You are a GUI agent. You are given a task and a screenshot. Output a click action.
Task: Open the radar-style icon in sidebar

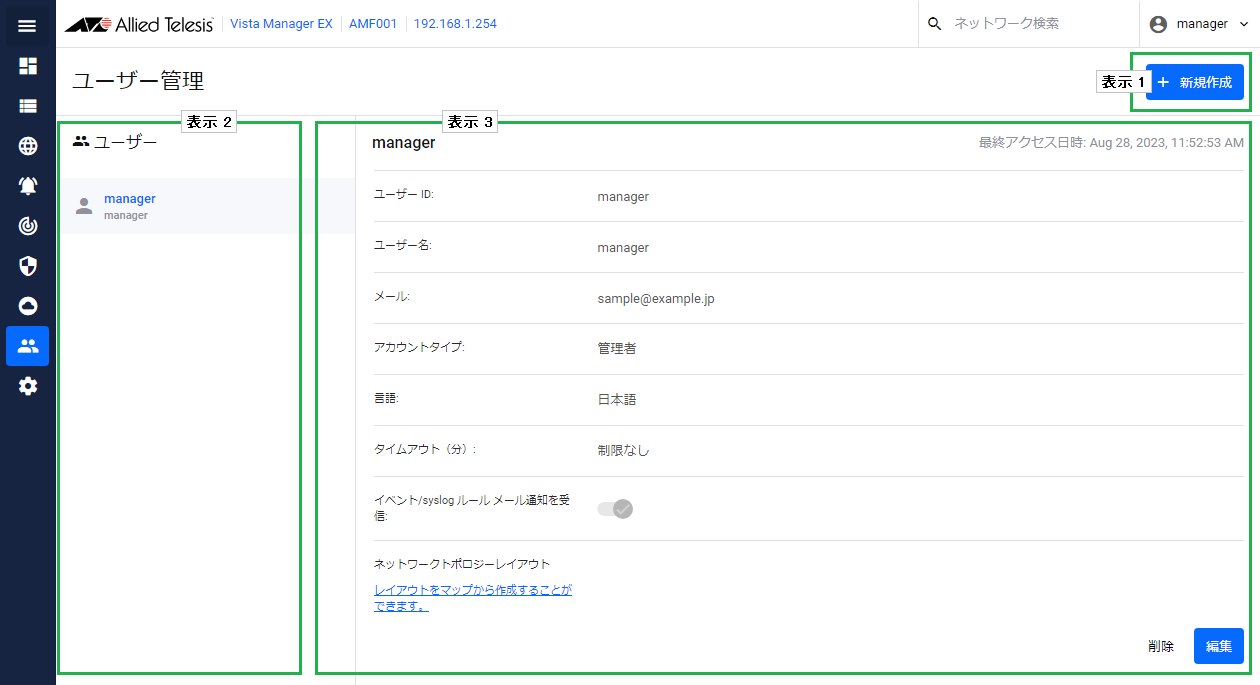(x=28, y=226)
